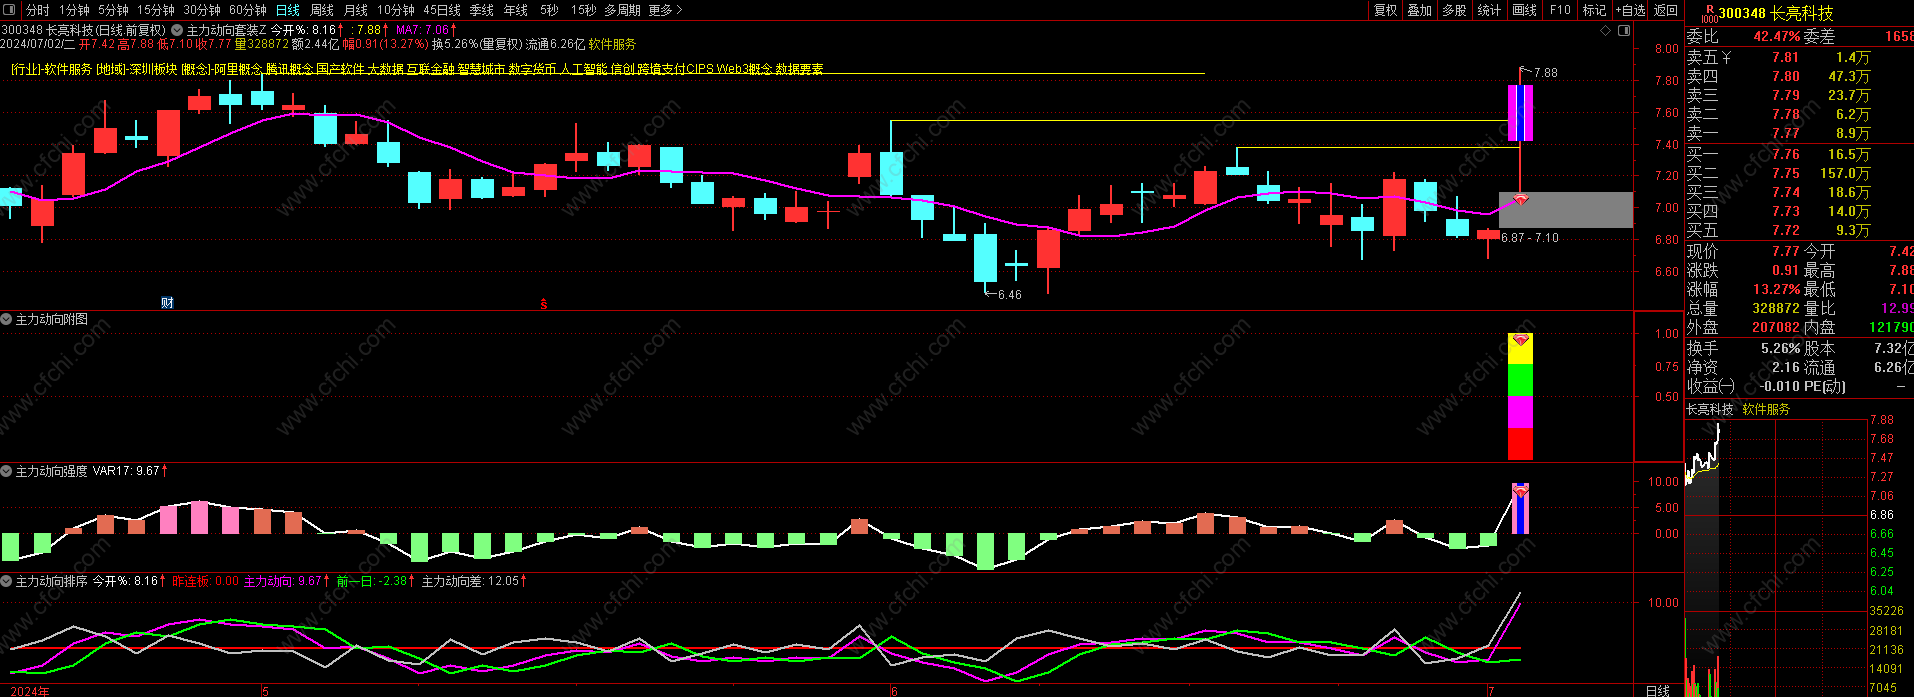This screenshot has width=1914, height=697.
Task: Select the 15秒 period
Action: click(x=584, y=10)
